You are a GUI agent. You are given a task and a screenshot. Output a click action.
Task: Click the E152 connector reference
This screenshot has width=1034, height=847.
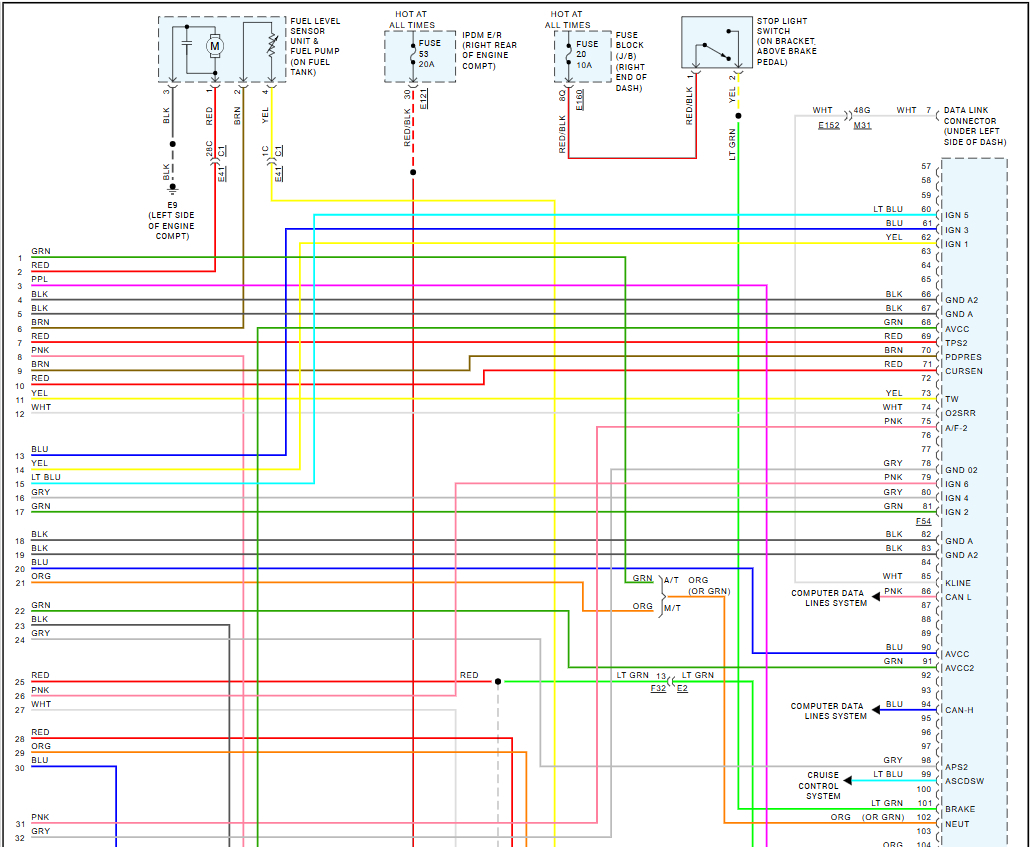[x=829, y=125]
